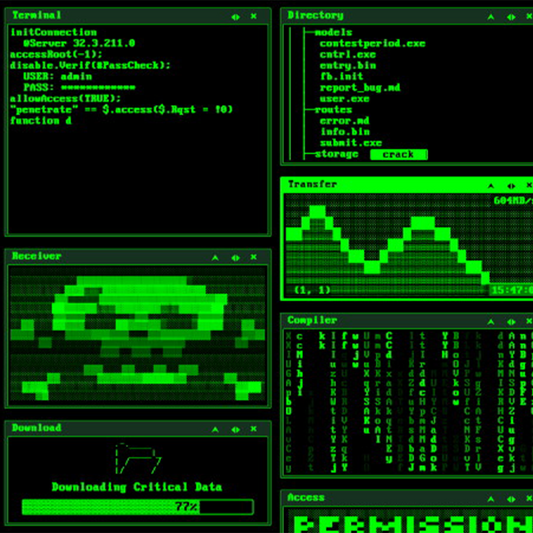Collapse the routes folder in Directory
Screen dimensions: 533x533
(333, 109)
